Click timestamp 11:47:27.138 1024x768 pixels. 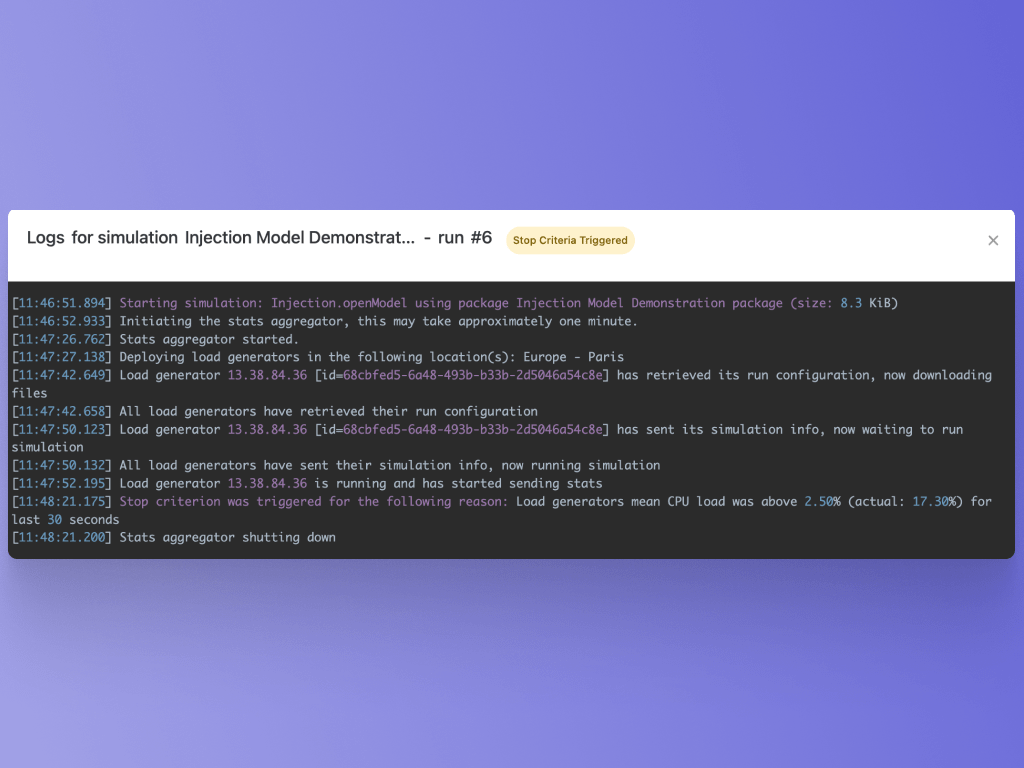coord(61,357)
